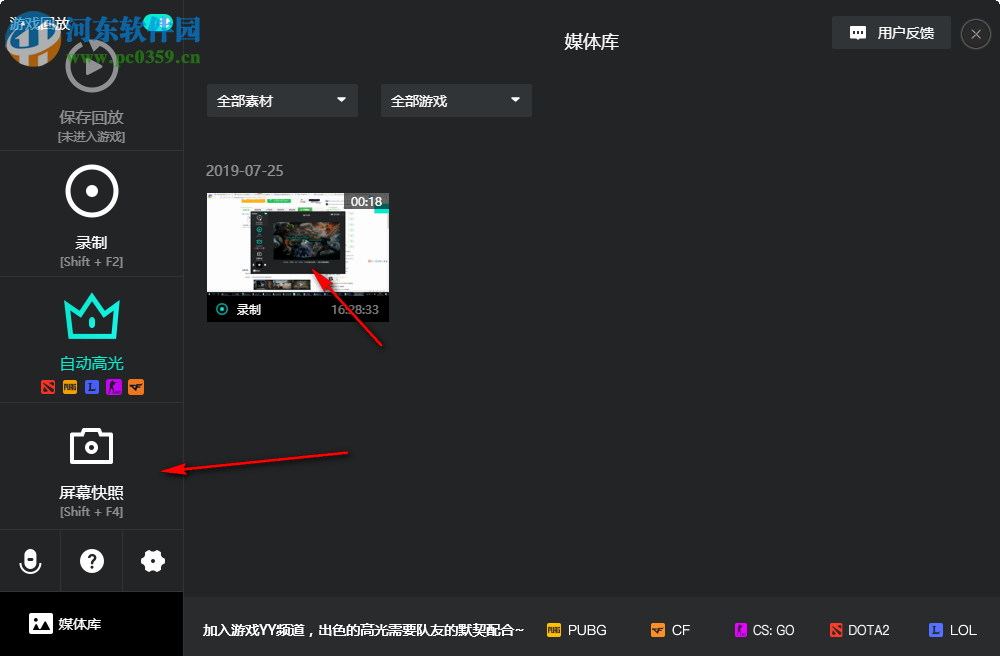
Task: Select the CS:GO icon under 自动高光
Action: click(114, 387)
